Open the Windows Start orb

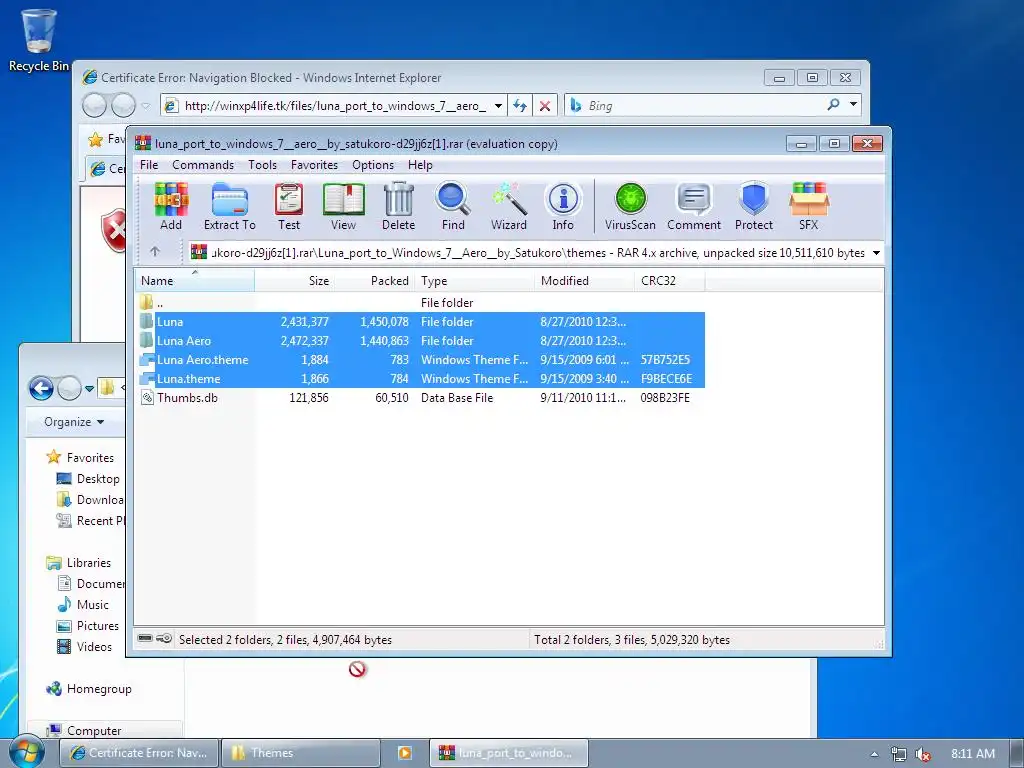[26, 752]
